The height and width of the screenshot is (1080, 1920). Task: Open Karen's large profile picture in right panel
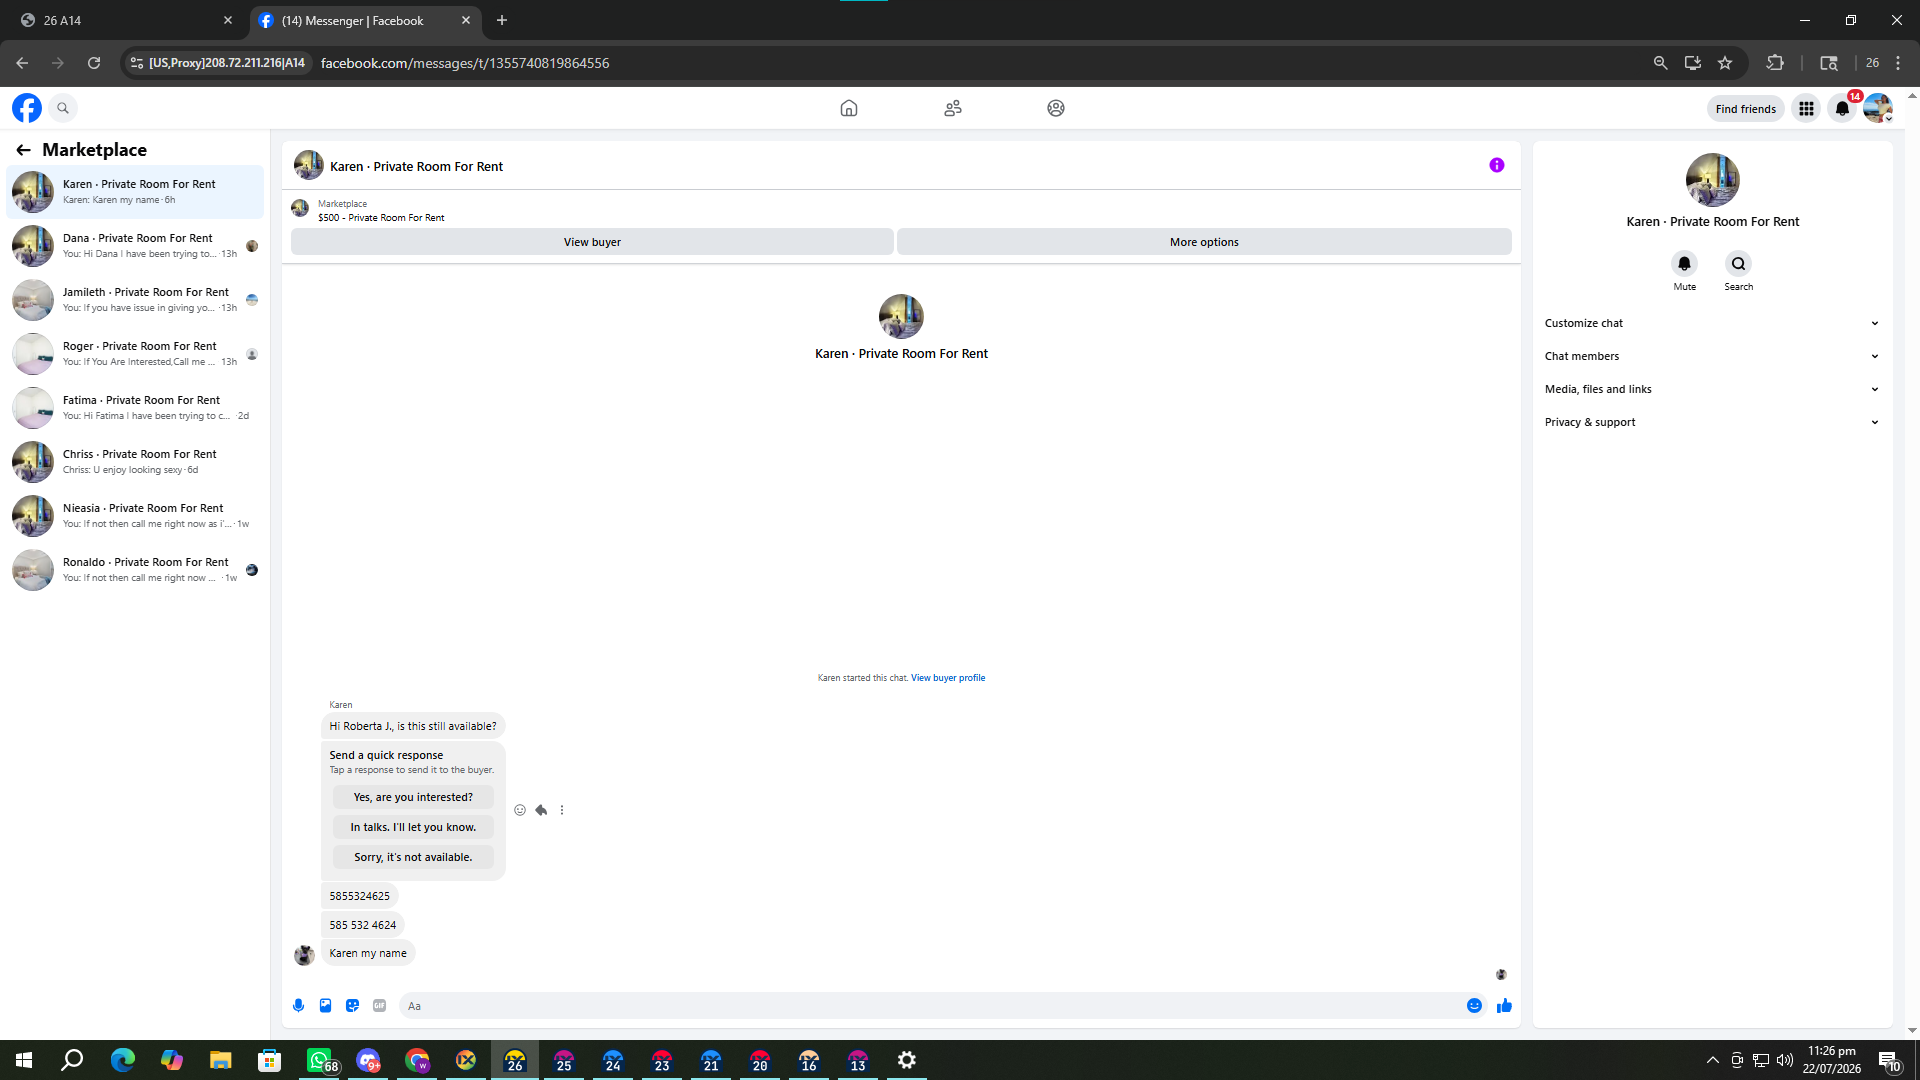coord(1713,180)
